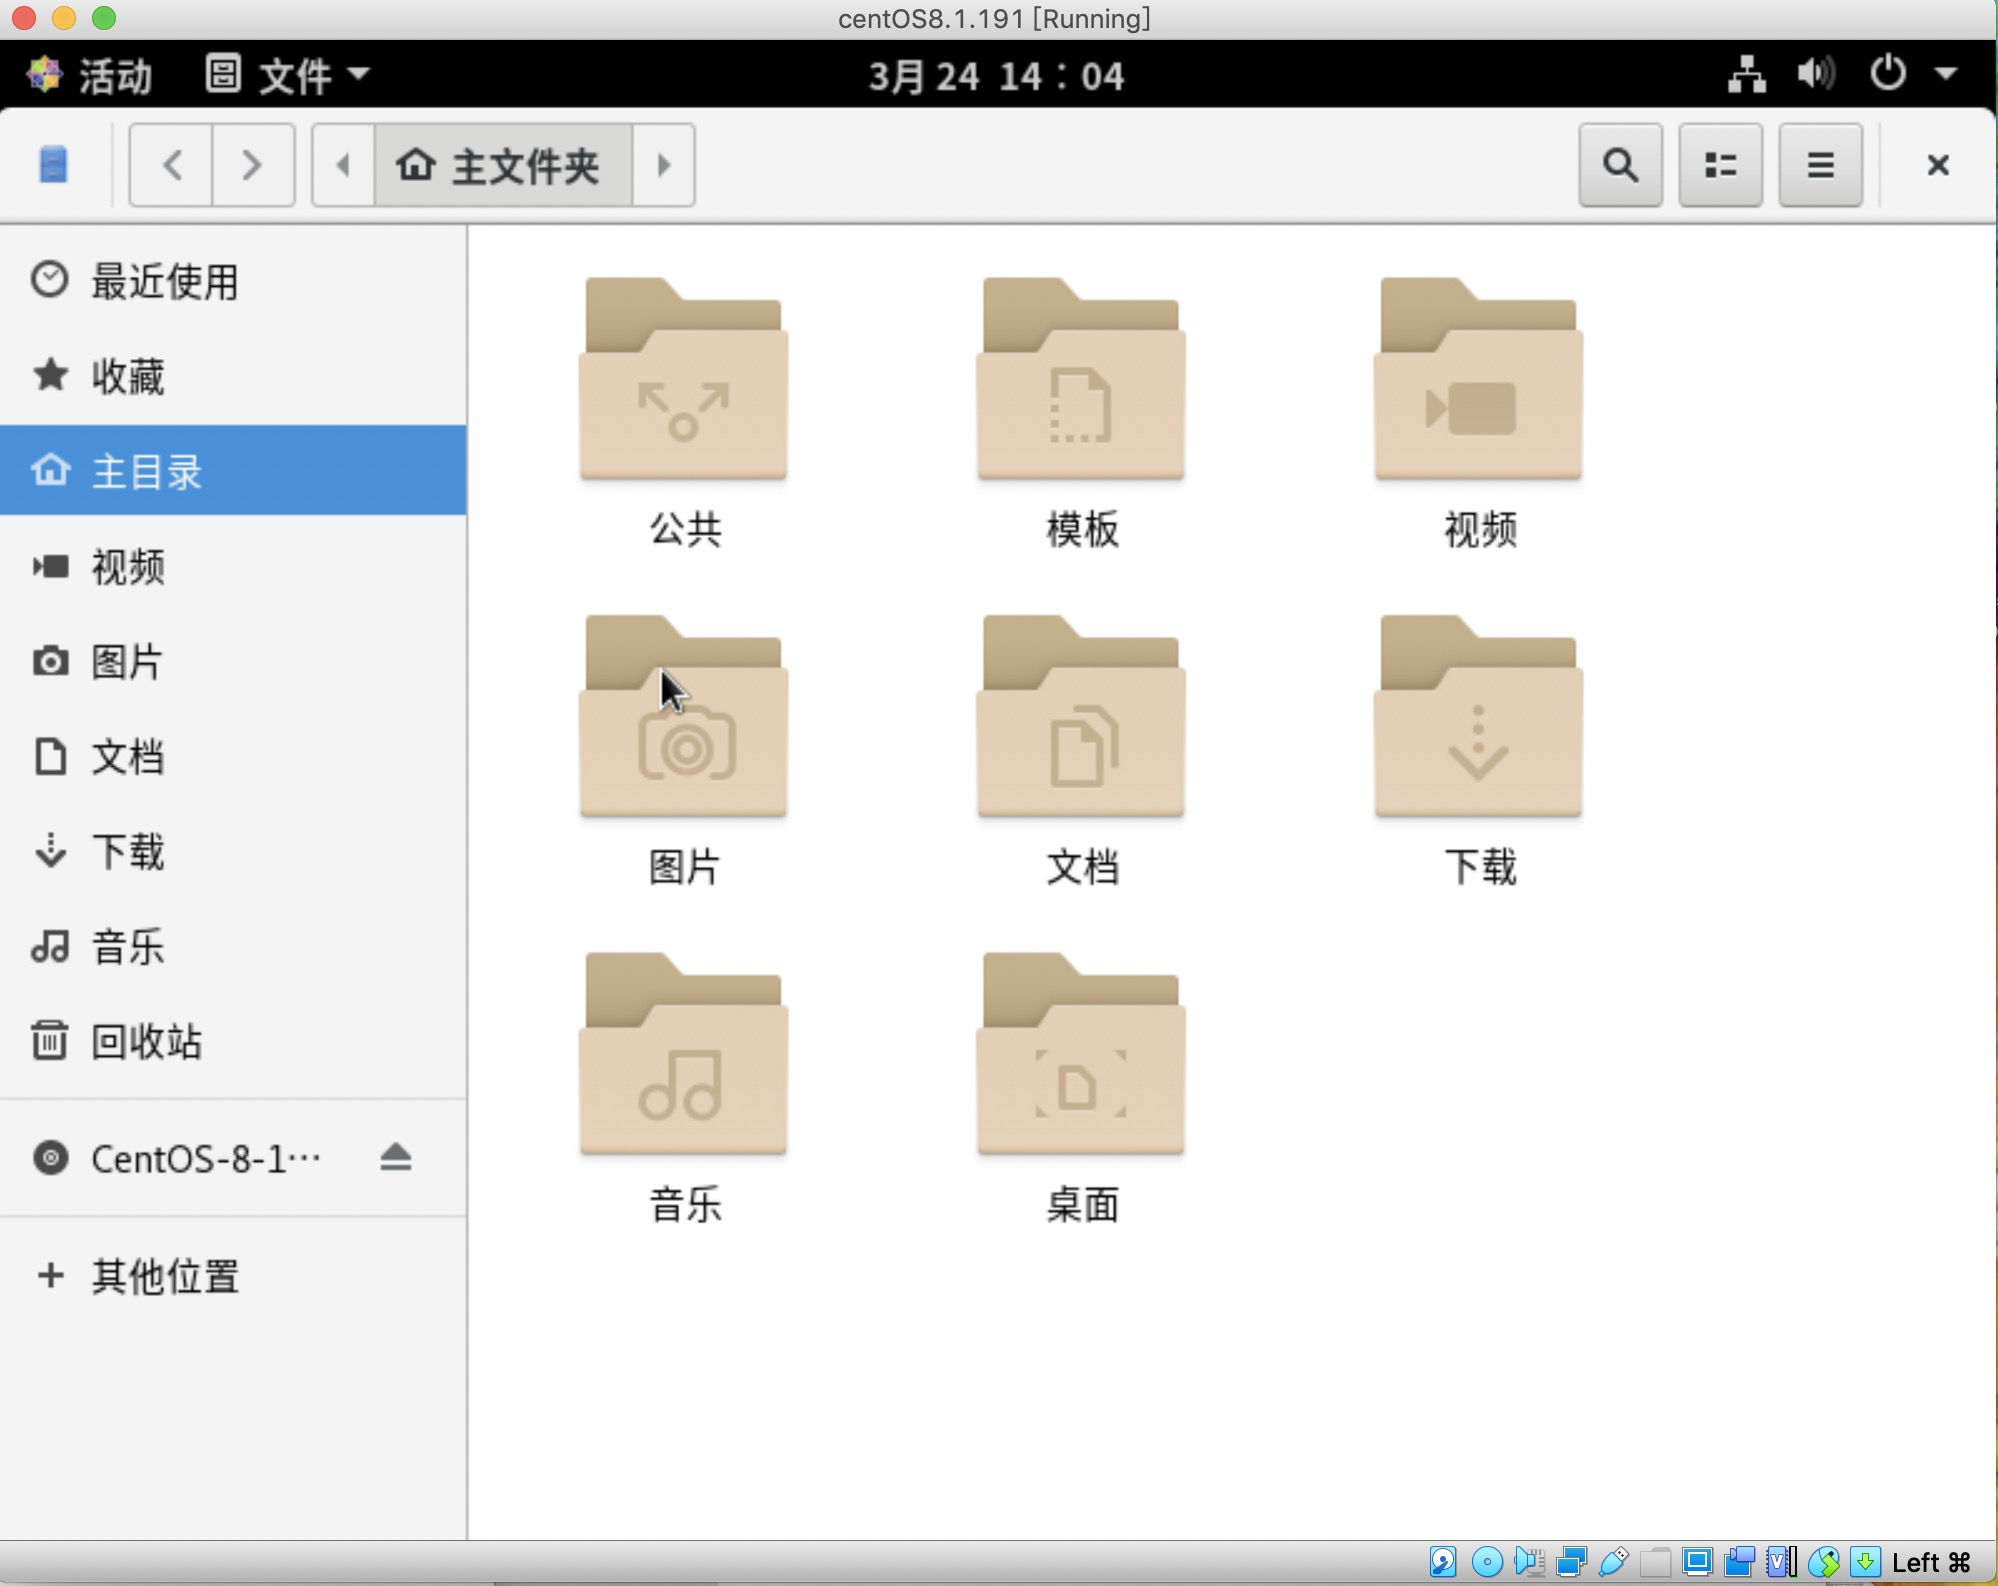The image size is (1998, 1586).
Task: Select 图片 in the sidebar
Action: tap(233, 661)
